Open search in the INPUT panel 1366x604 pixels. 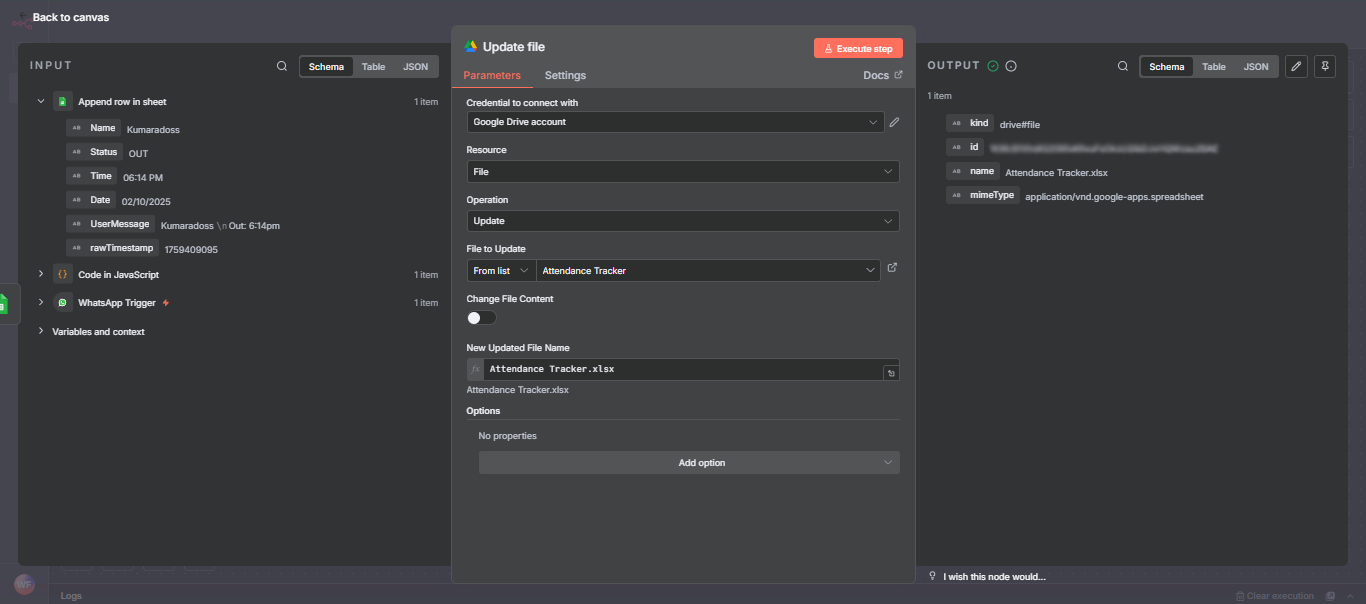coord(281,66)
